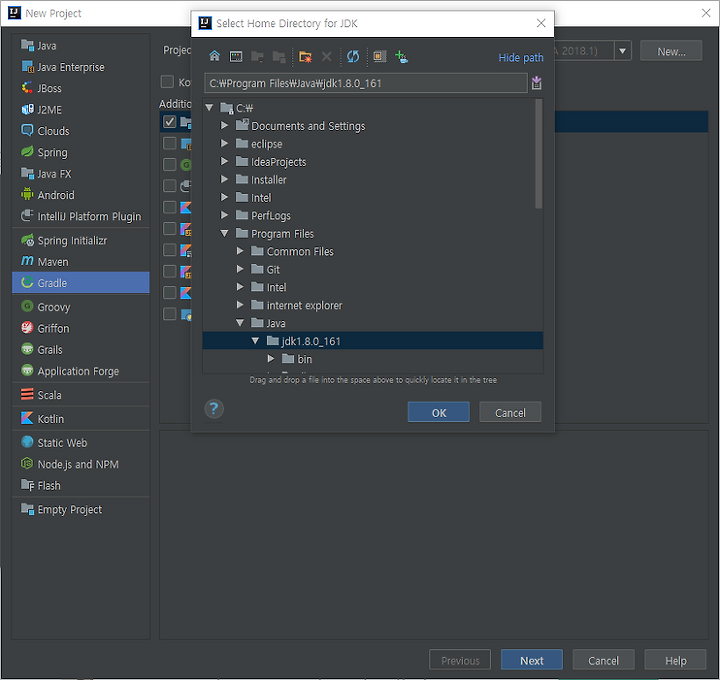
Task: Click the directory tree vertical scrollbar
Action: (539, 154)
